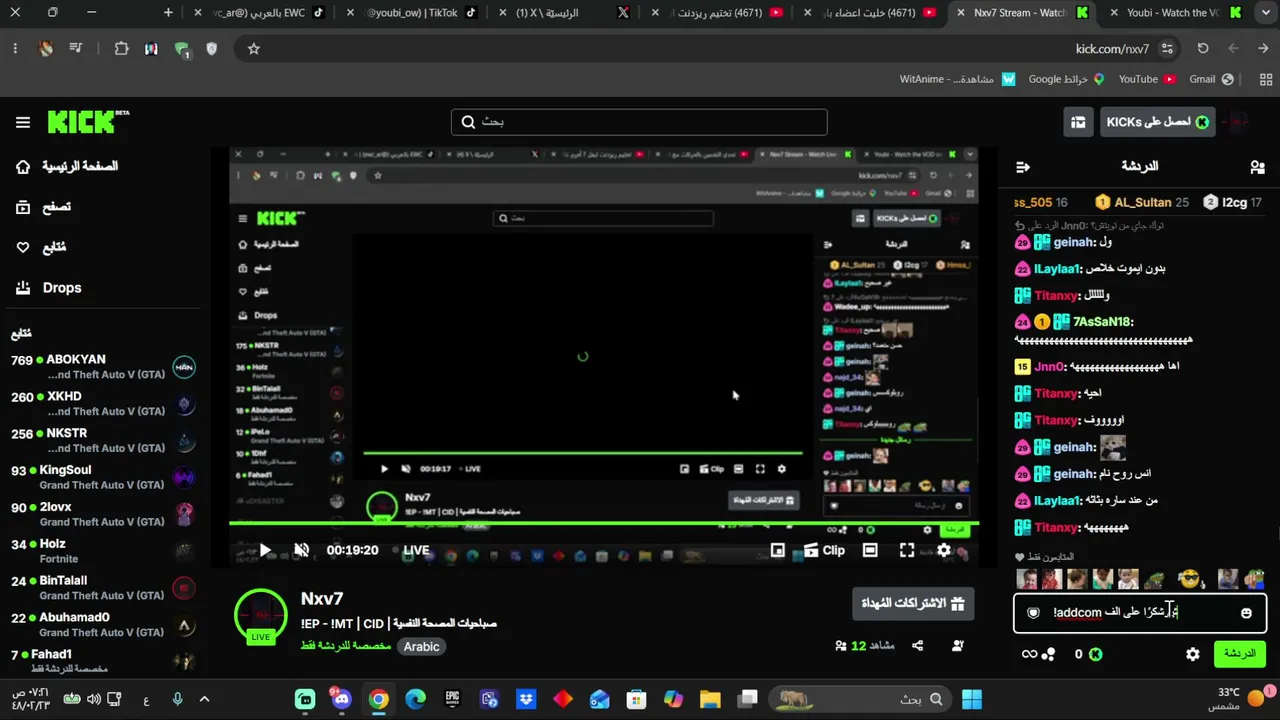This screenshot has width=1280, height=720.
Task: Focus the chat message input
Action: click(x=1140, y=613)
